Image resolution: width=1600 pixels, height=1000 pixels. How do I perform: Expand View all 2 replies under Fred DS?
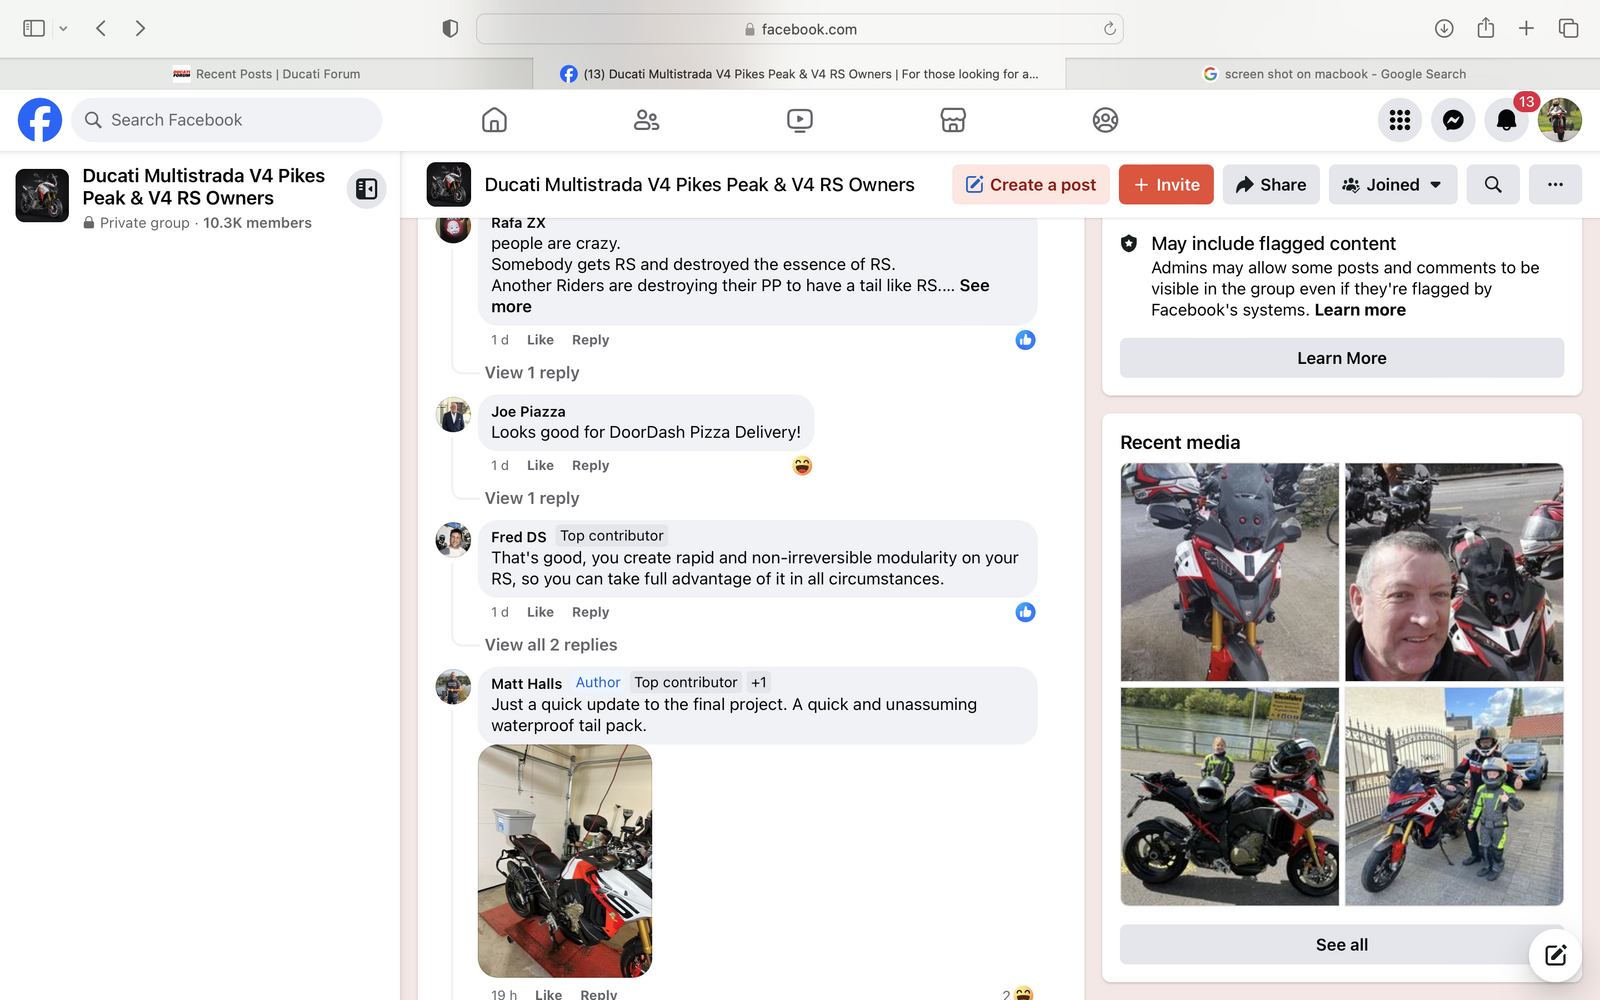551,645
